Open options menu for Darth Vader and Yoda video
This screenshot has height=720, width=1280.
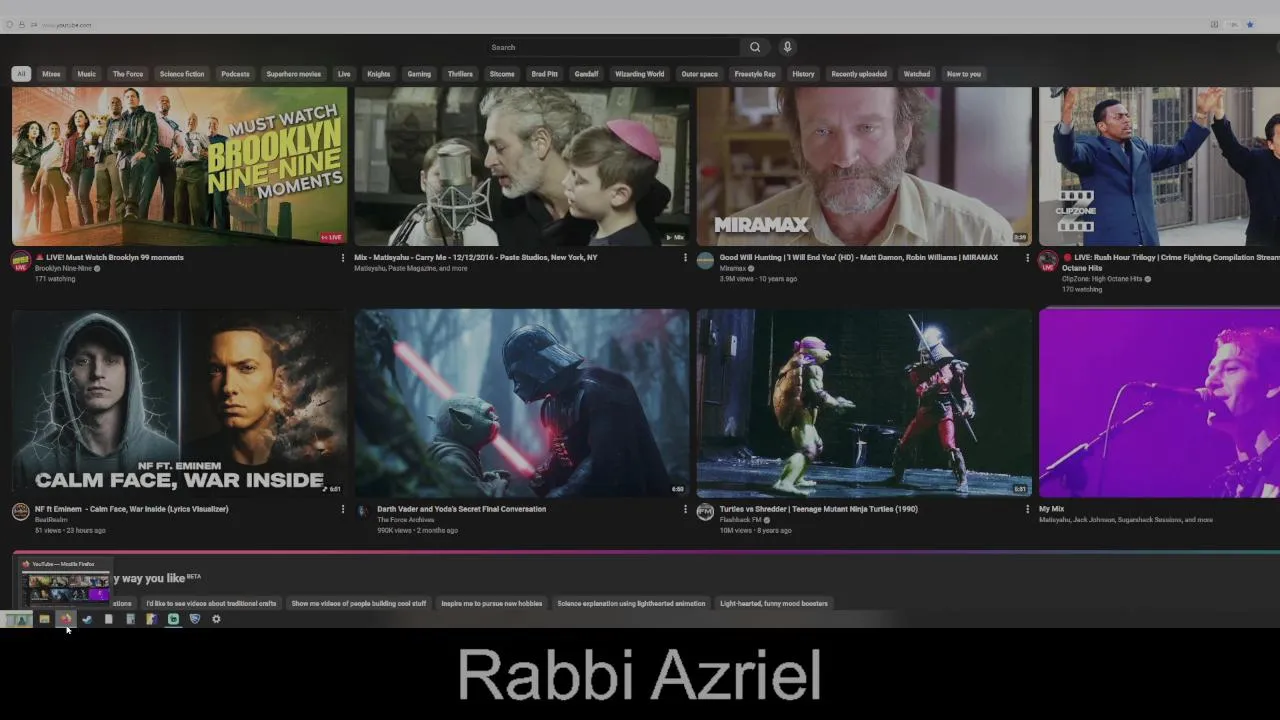click(x=685, y=509)
